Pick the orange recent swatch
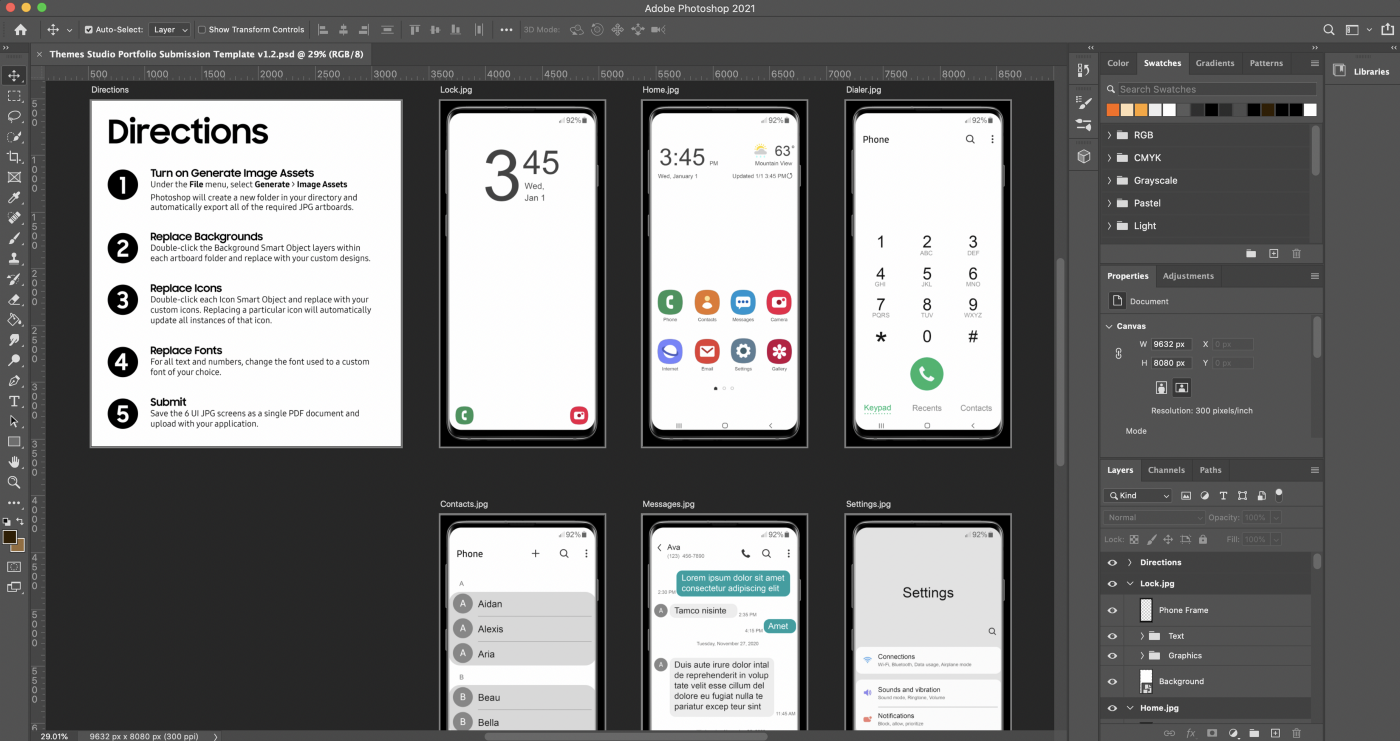The width and height of the screenshot is (1400, 741). click(x=1113, y=110)
